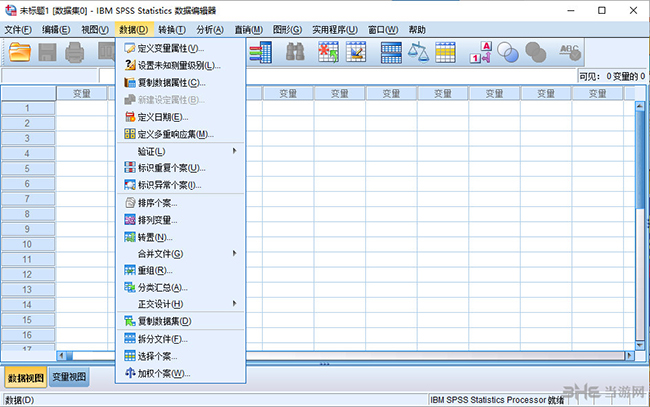Image resolution: width=650 pixels, height=407 pixels.
Task: Expand the 正交设计(H) submenu
Action: [x=181, y=304]
